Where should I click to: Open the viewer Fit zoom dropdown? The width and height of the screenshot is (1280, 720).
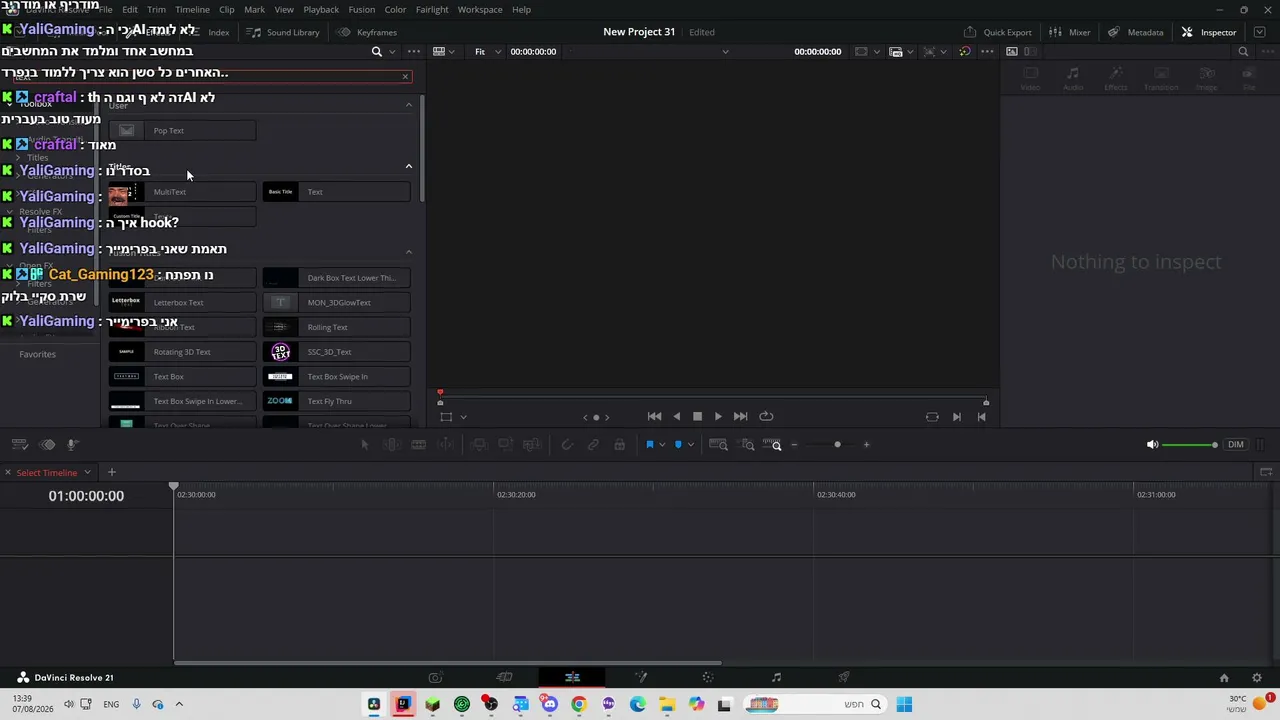tap(485, 51)
